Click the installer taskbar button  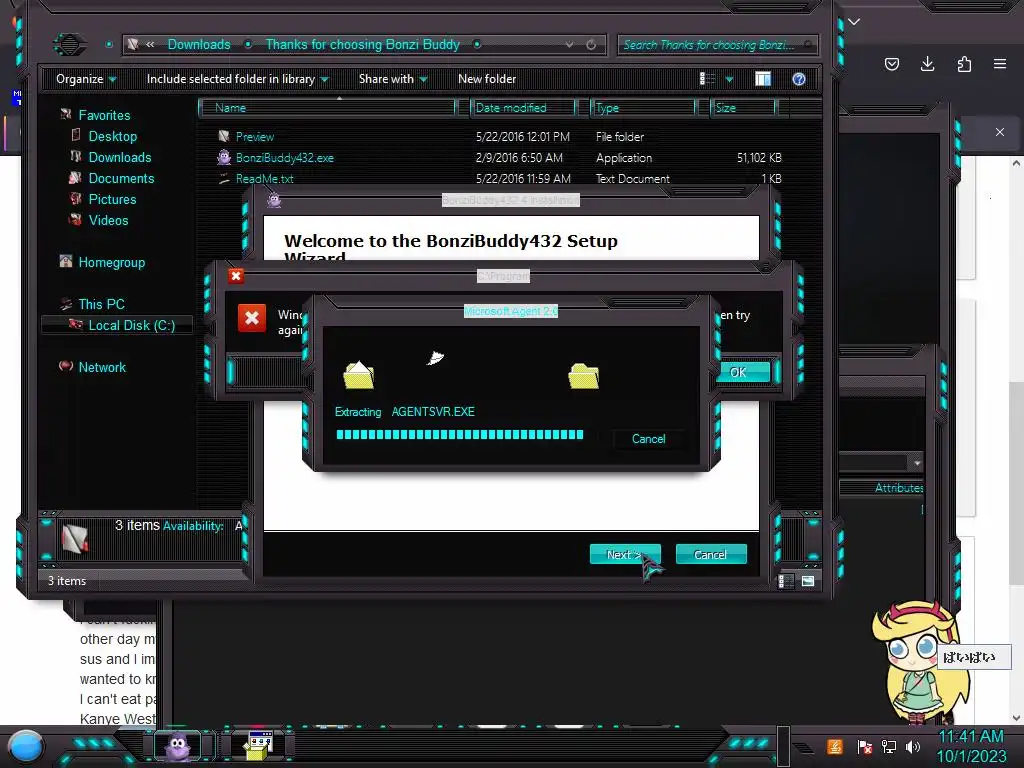(259, 746)
